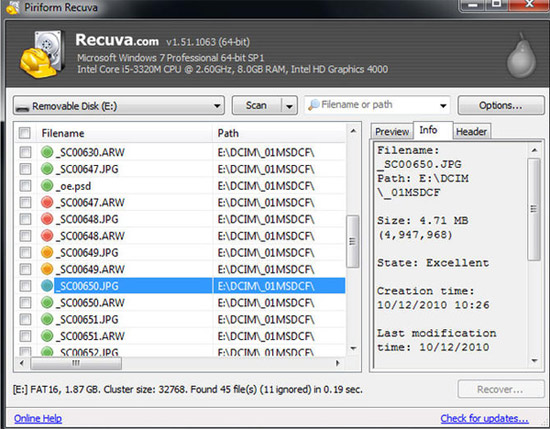Open the Removable Disk (E:) drive dropdown
The width and height of the screenshot is (550, 429).
pos(119,106)
